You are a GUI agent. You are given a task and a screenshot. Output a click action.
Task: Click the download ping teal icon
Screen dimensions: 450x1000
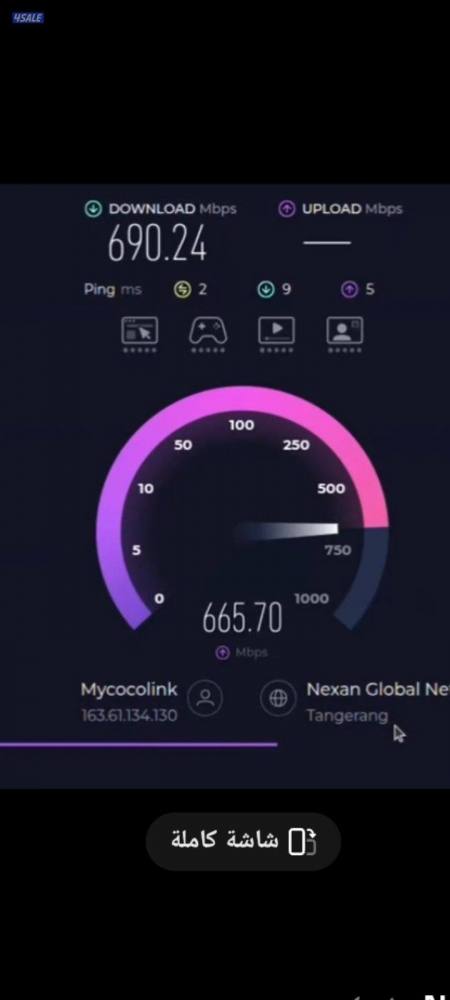coord(266,290)
